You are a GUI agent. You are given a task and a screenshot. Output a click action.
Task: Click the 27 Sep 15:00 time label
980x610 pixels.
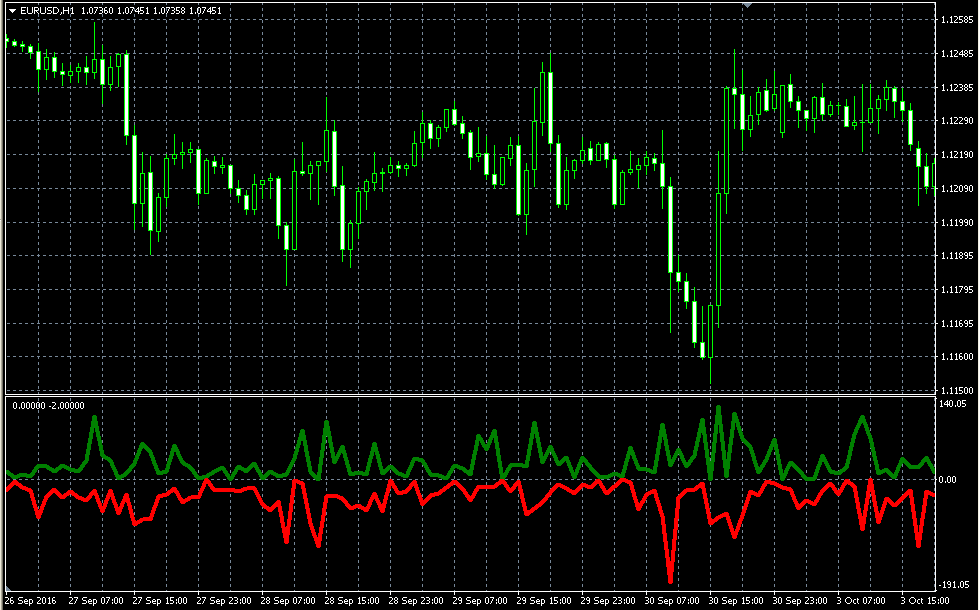pos(160,601)
